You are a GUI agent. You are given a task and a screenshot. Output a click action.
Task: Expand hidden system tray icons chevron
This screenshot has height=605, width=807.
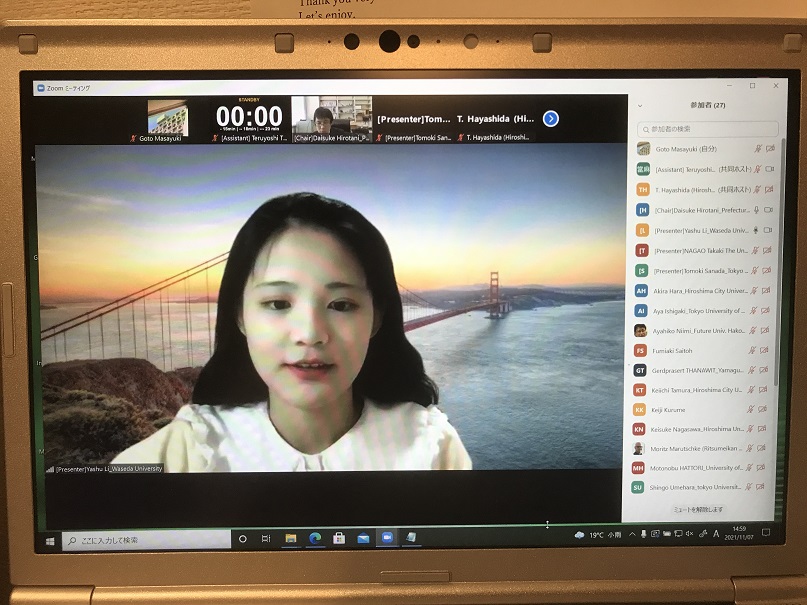[x=632, y=535]
